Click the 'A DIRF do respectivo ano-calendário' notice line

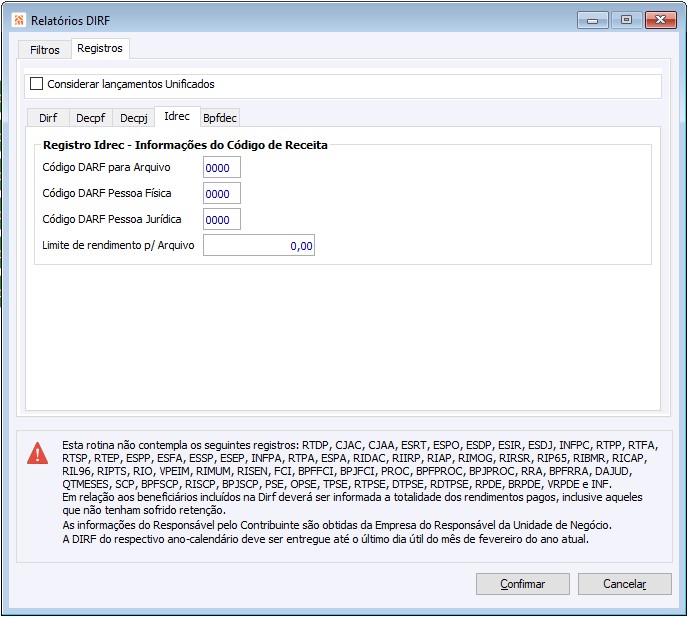(x=325, y=539)
